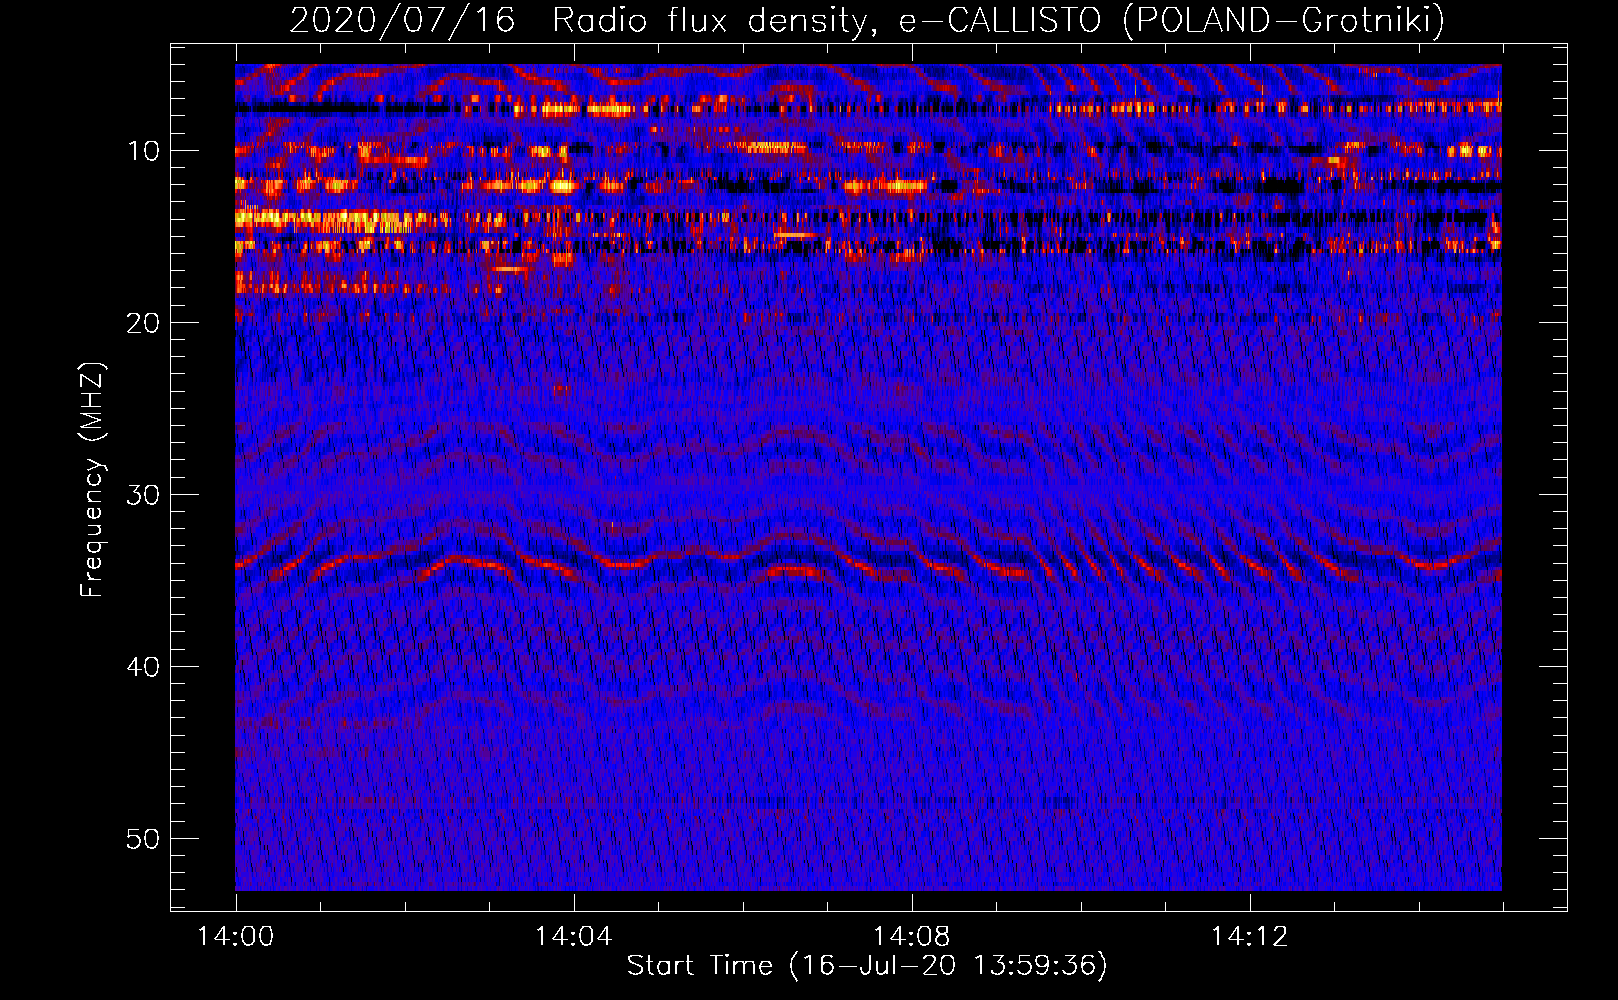The image size is (1618, 1000).
Task: Click the '50' frequency tick label
Action: [144, 839]
